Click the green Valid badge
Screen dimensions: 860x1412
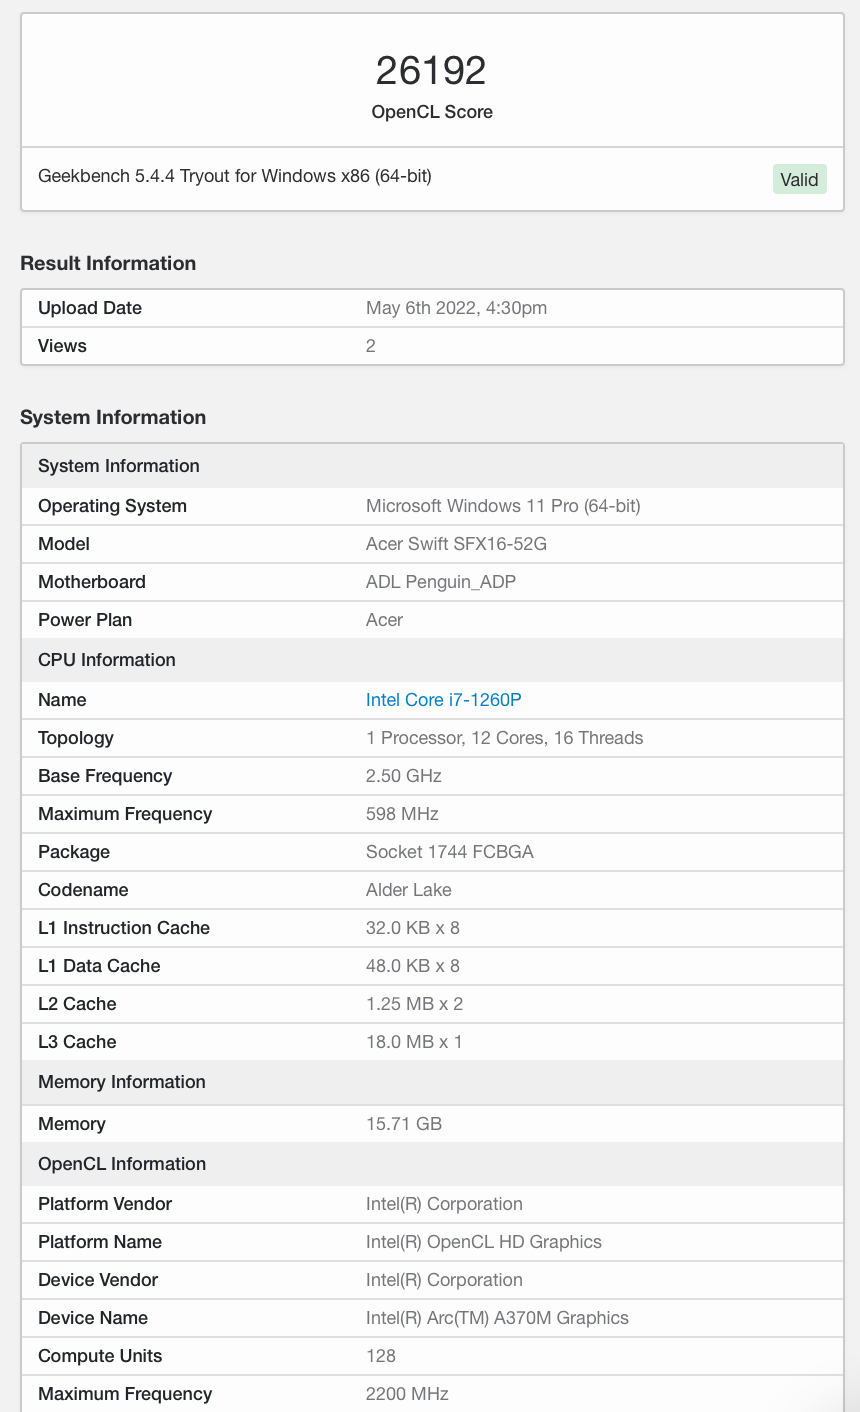coord(800,179)
